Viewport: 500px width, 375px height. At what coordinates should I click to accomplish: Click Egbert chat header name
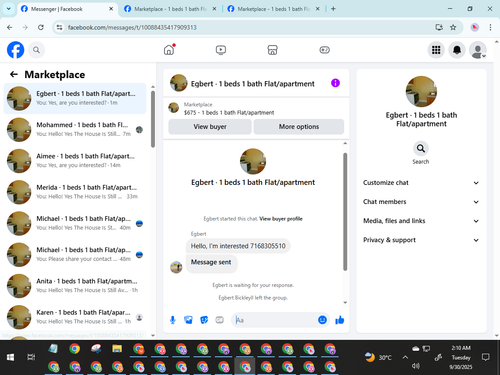252,84
